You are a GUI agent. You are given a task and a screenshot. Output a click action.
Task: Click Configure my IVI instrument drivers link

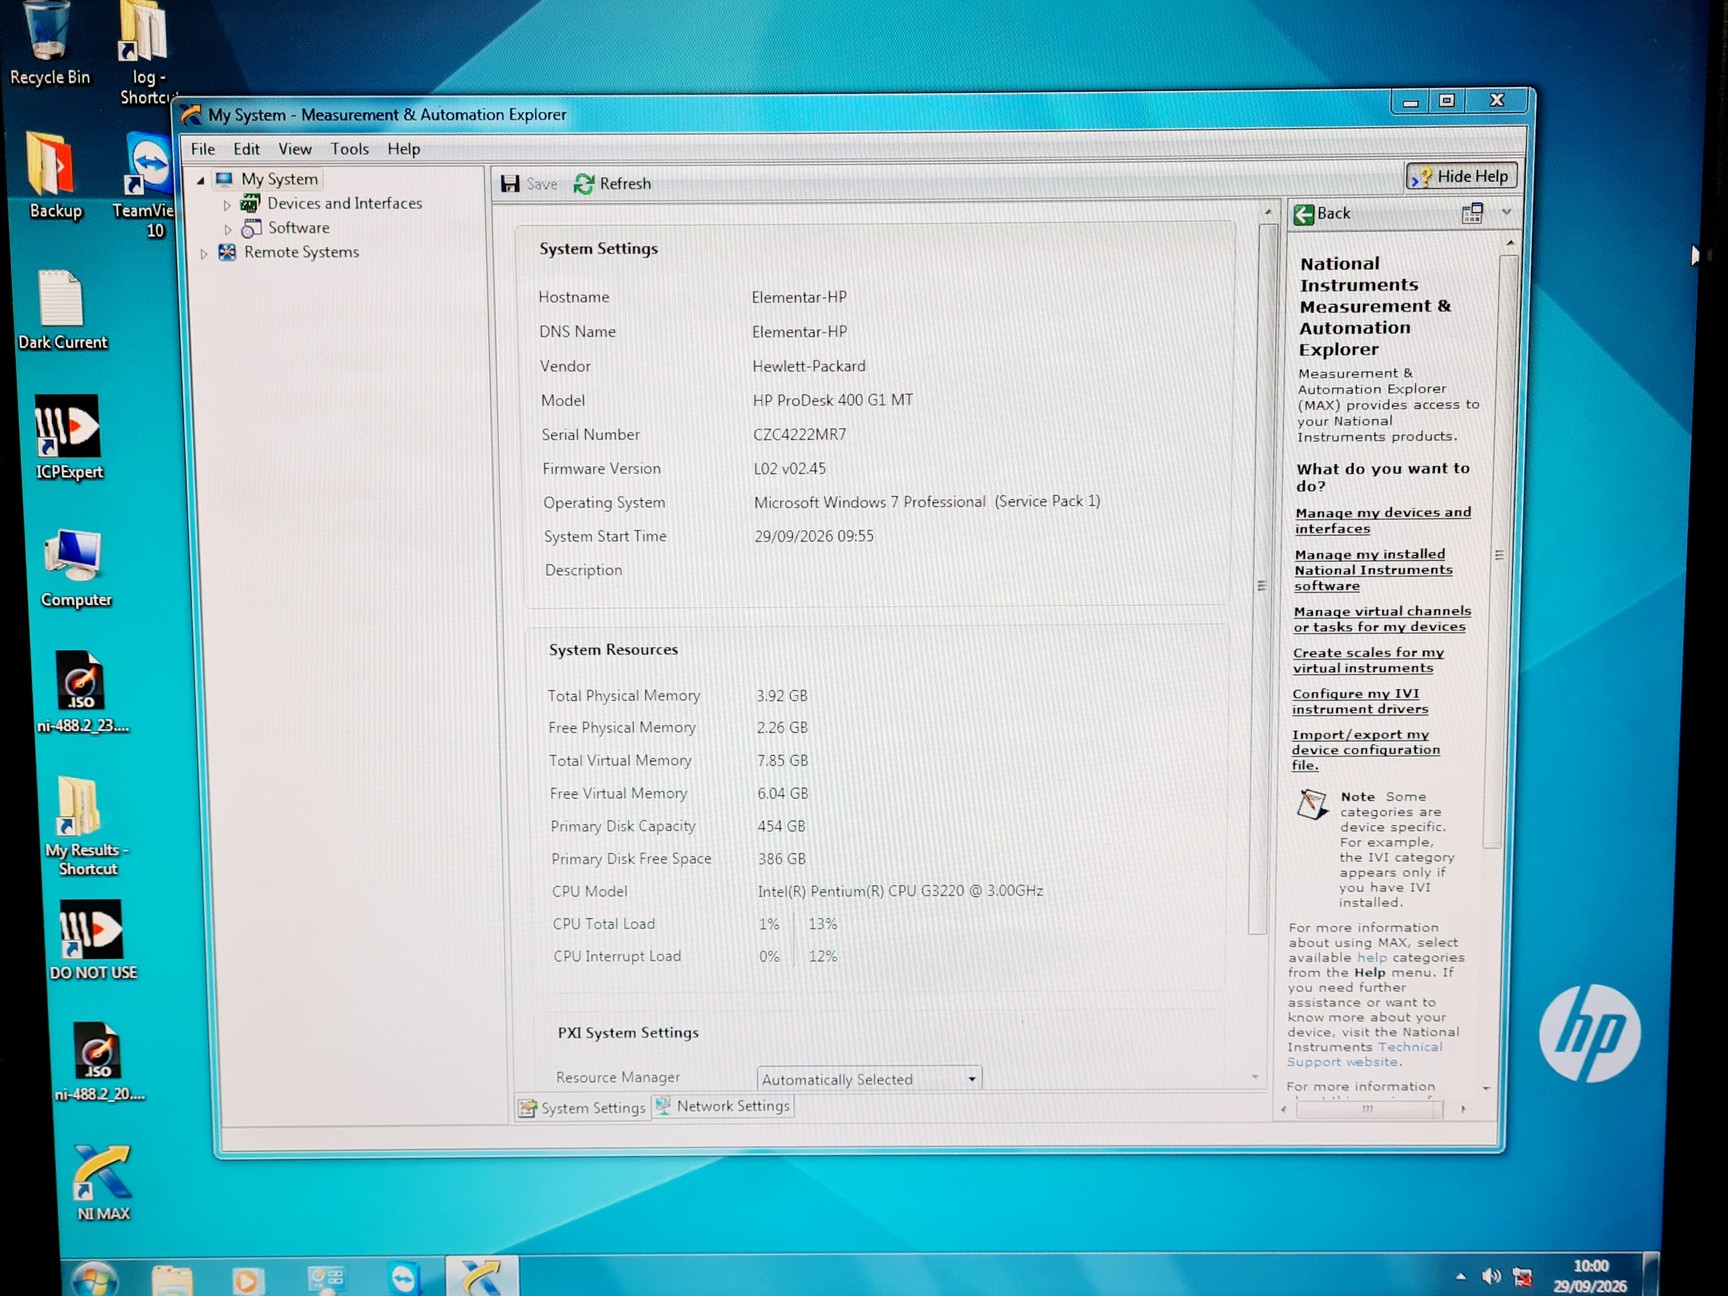click(x=1360, y=701)
